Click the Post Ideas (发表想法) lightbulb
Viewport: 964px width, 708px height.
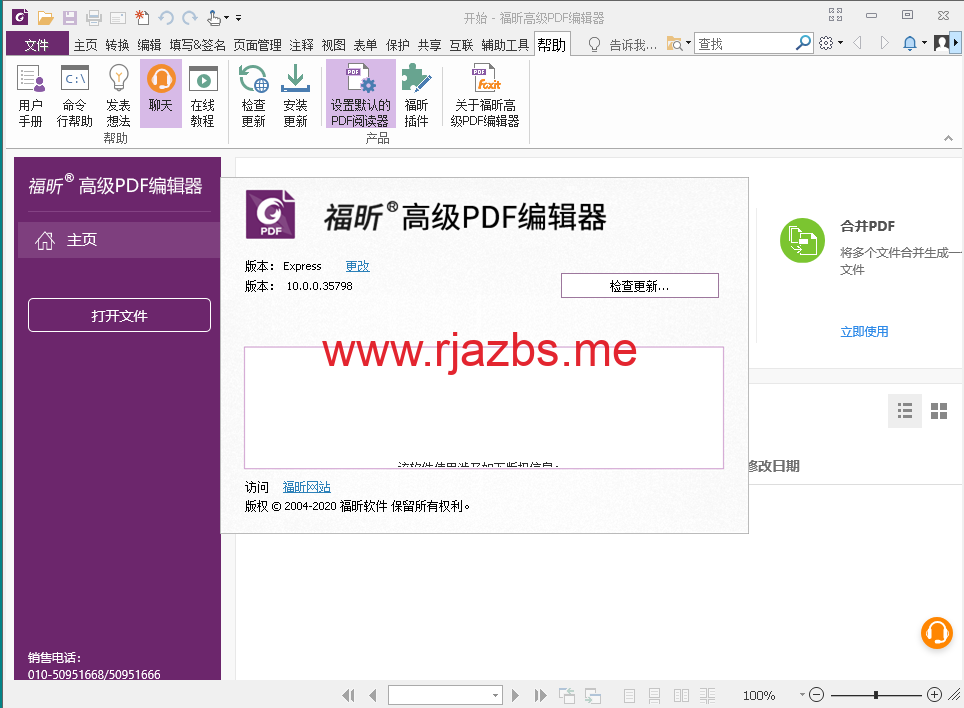[x=118, y=95]
